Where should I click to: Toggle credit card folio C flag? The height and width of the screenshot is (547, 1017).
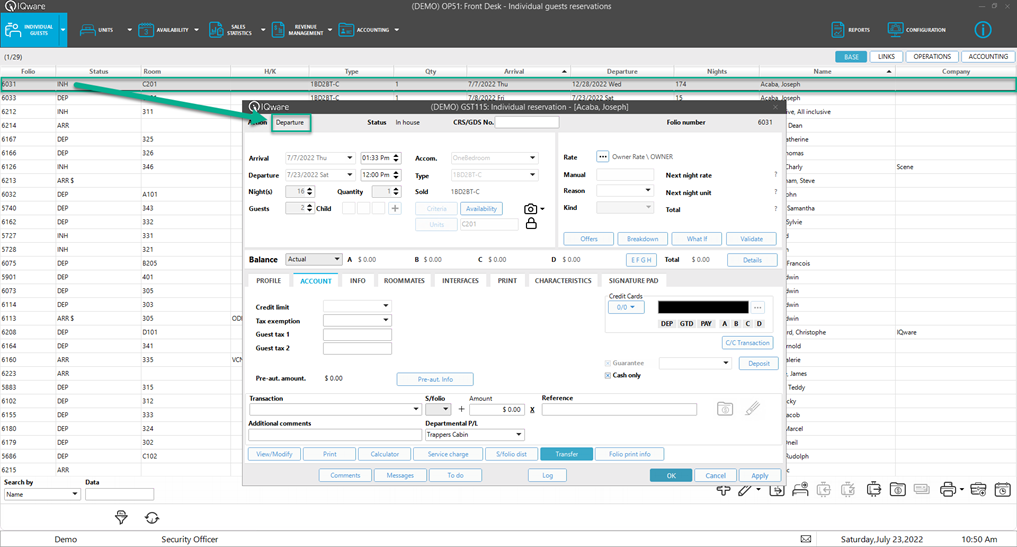tap(748, 324)
